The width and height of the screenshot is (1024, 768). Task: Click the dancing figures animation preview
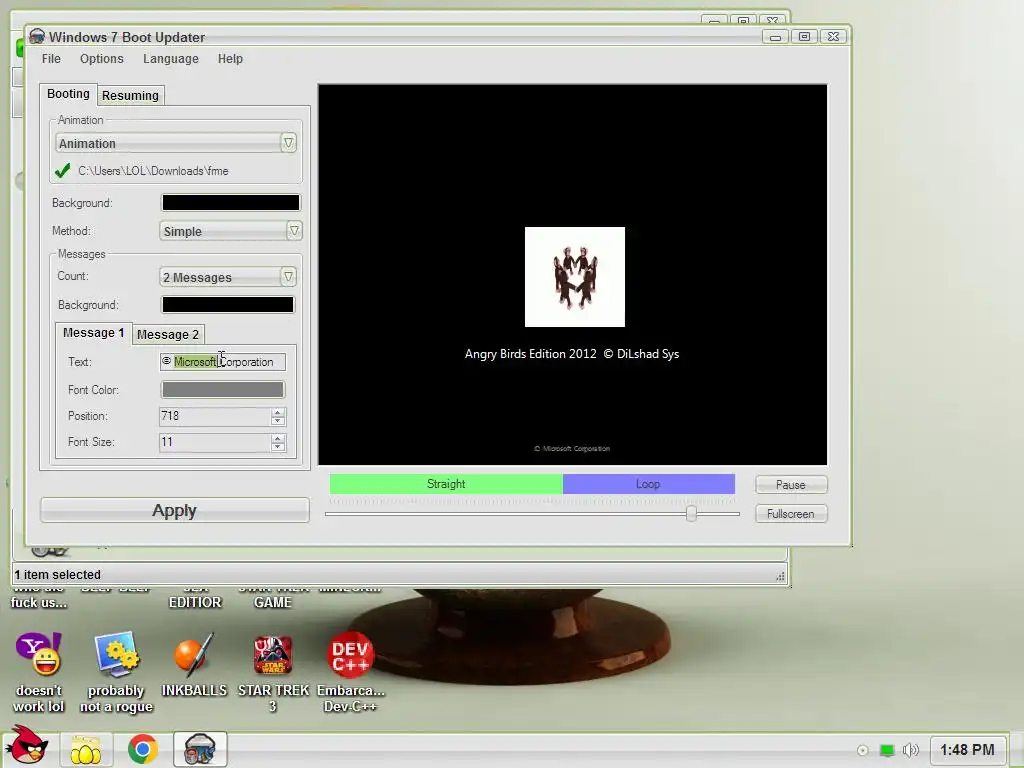575,277
